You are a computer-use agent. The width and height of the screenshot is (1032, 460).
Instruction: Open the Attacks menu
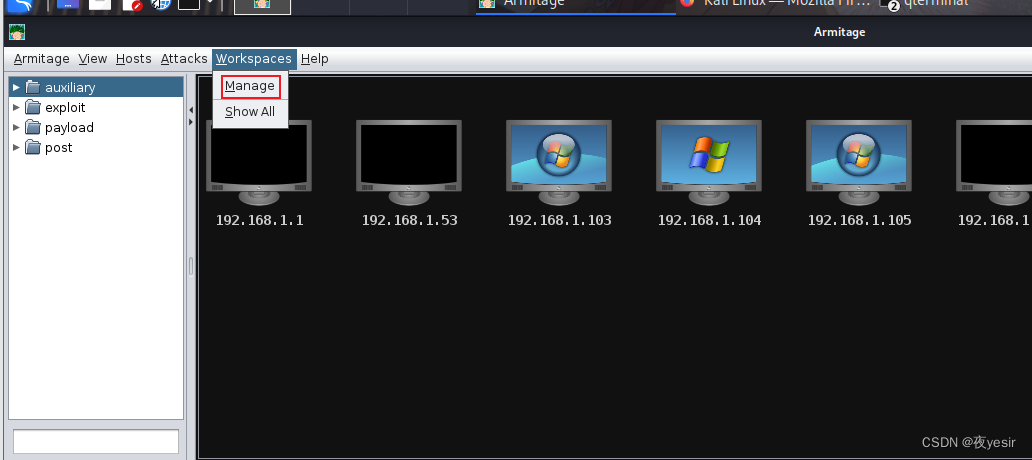184,59
